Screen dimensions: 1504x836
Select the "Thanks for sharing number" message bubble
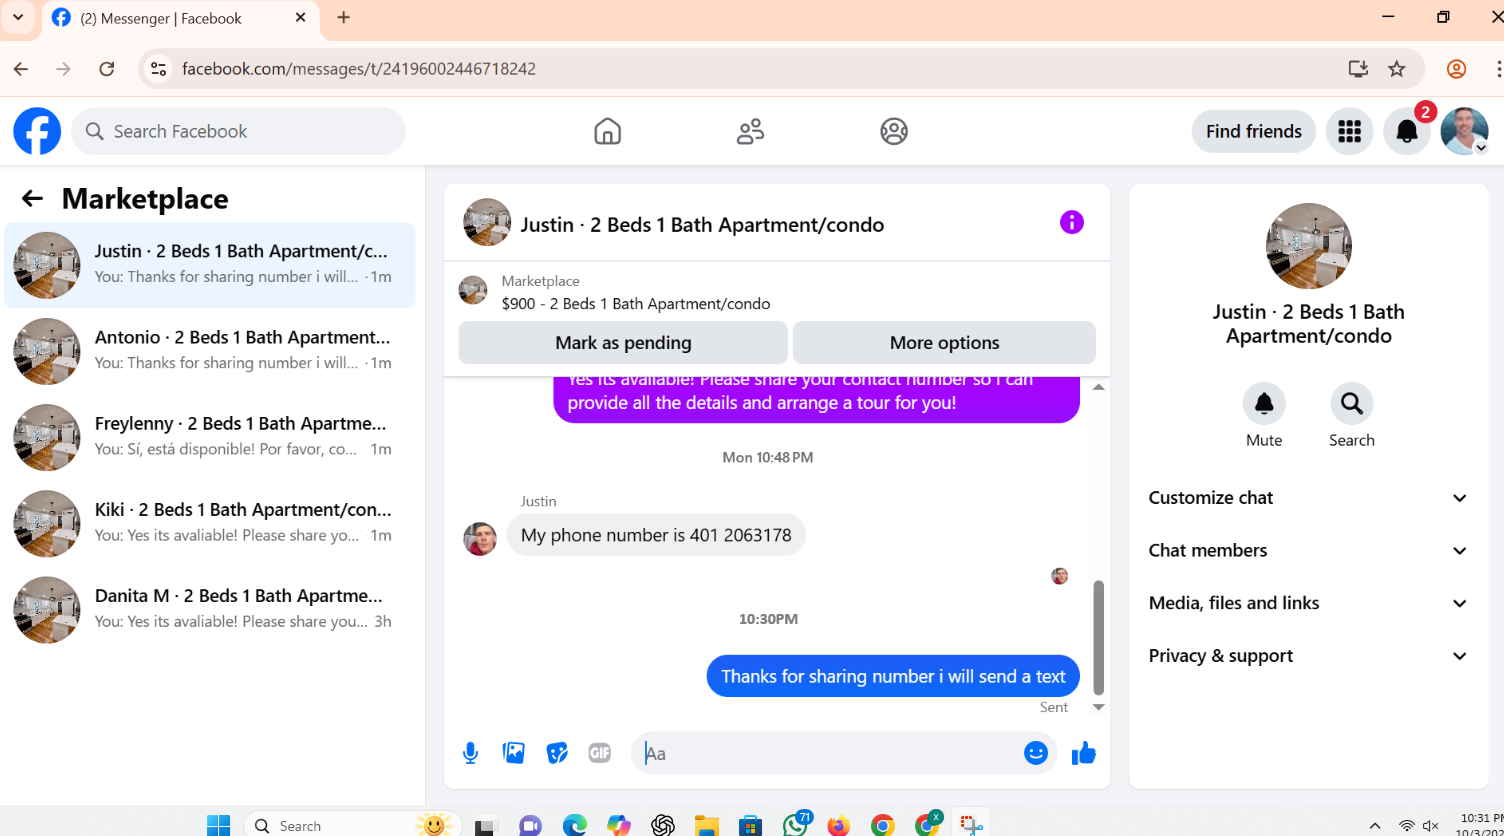893,676
